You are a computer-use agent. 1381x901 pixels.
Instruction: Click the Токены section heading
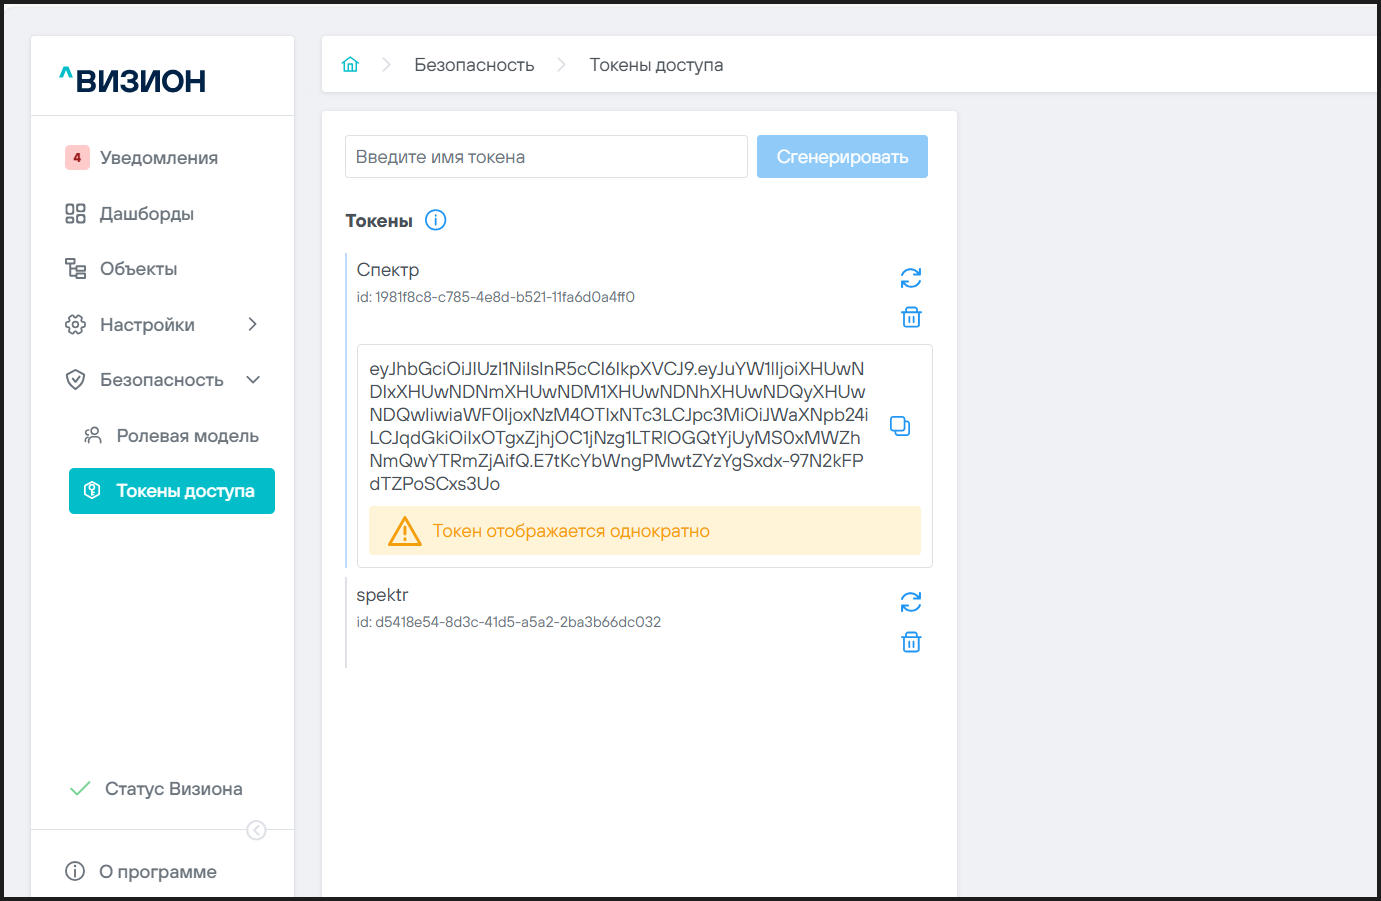point(379,221)
